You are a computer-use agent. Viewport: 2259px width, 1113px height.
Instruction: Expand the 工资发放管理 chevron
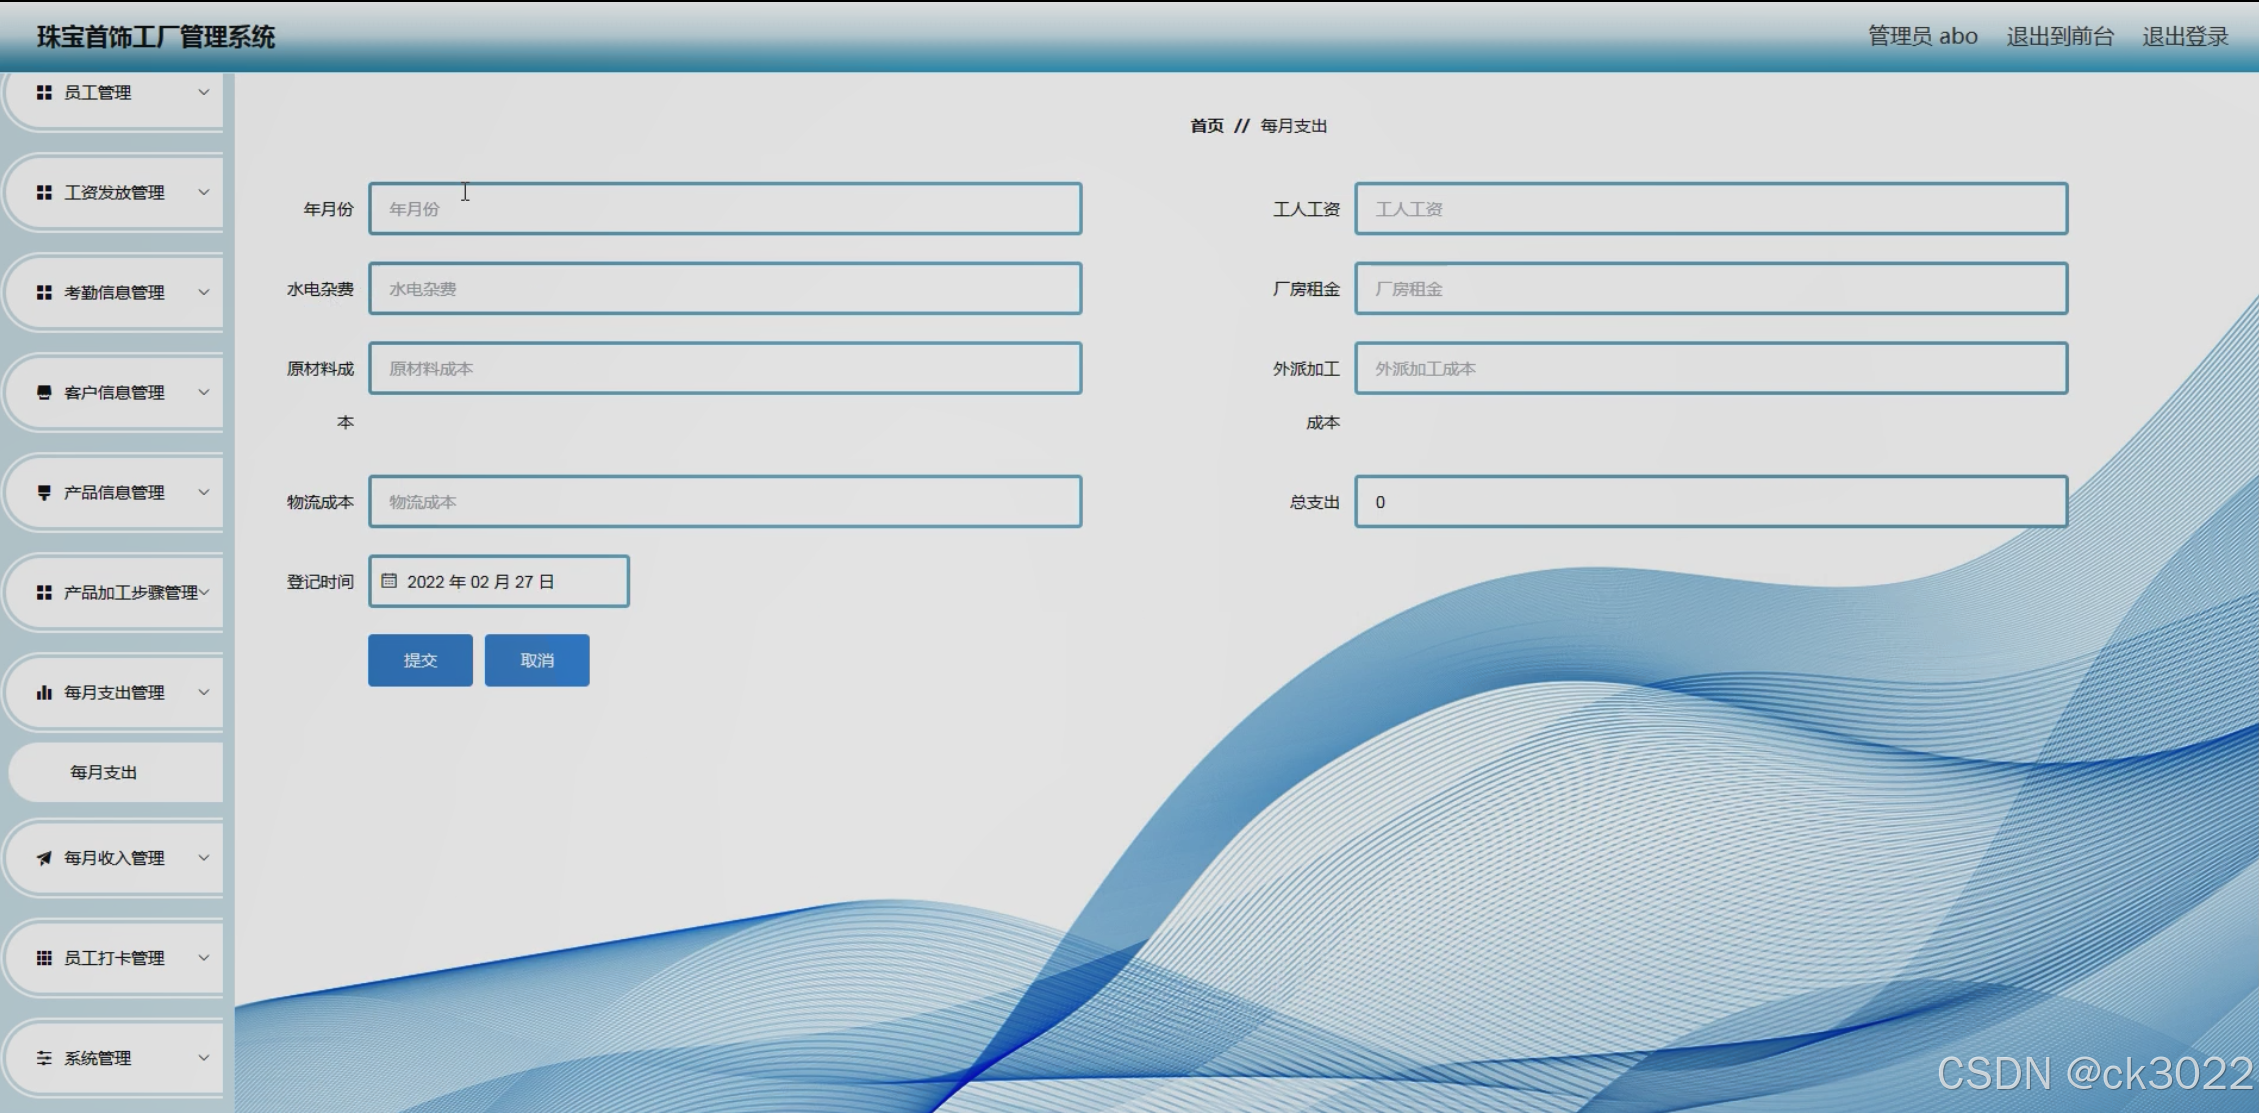(x=204, y=192)
